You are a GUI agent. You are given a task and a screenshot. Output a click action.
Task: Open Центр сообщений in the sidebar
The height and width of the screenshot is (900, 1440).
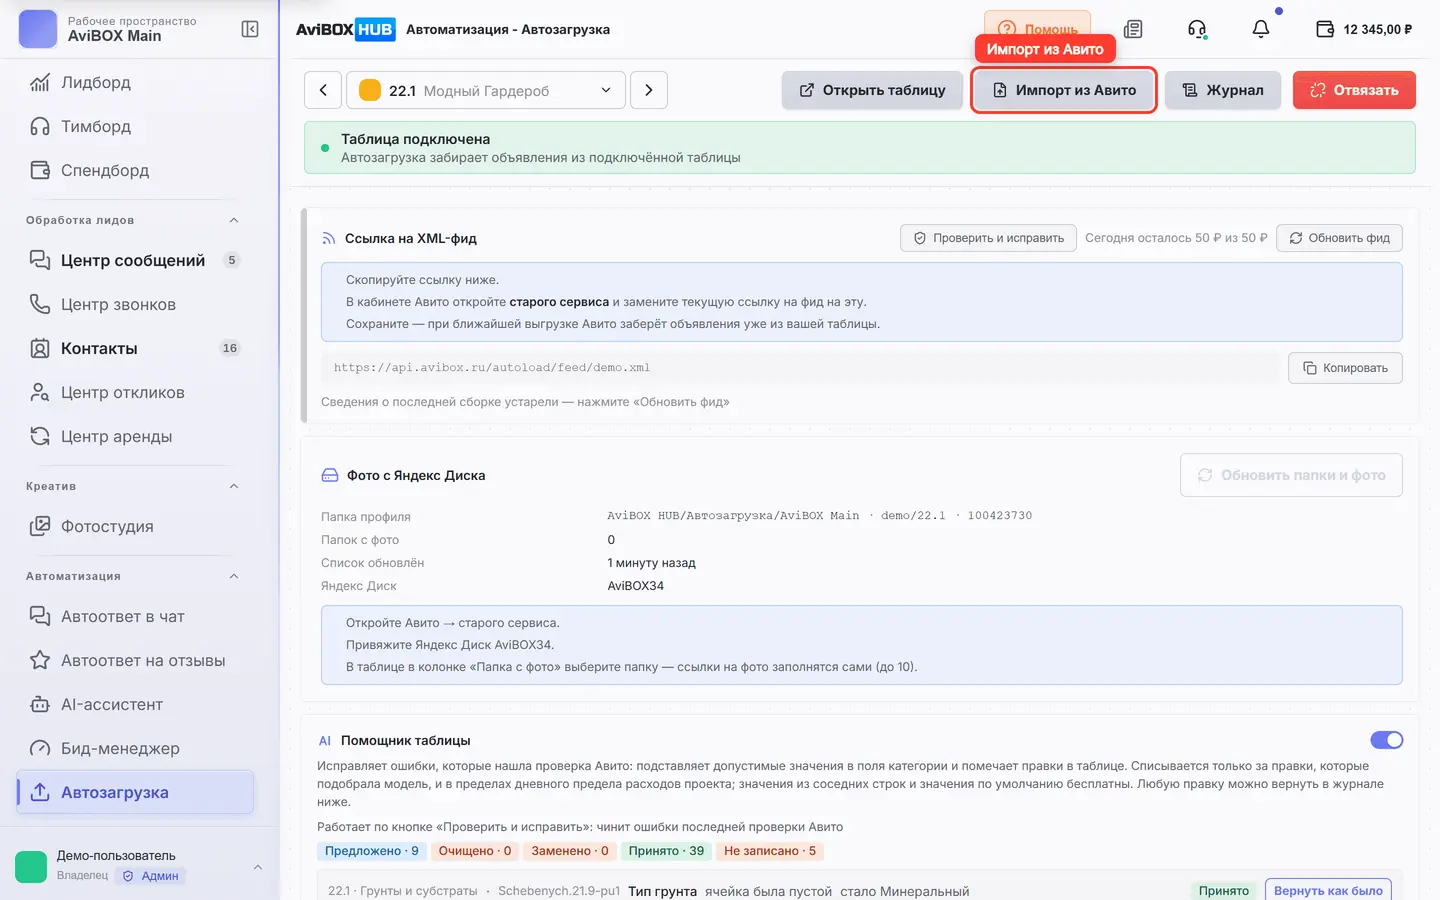click(136, 260)
